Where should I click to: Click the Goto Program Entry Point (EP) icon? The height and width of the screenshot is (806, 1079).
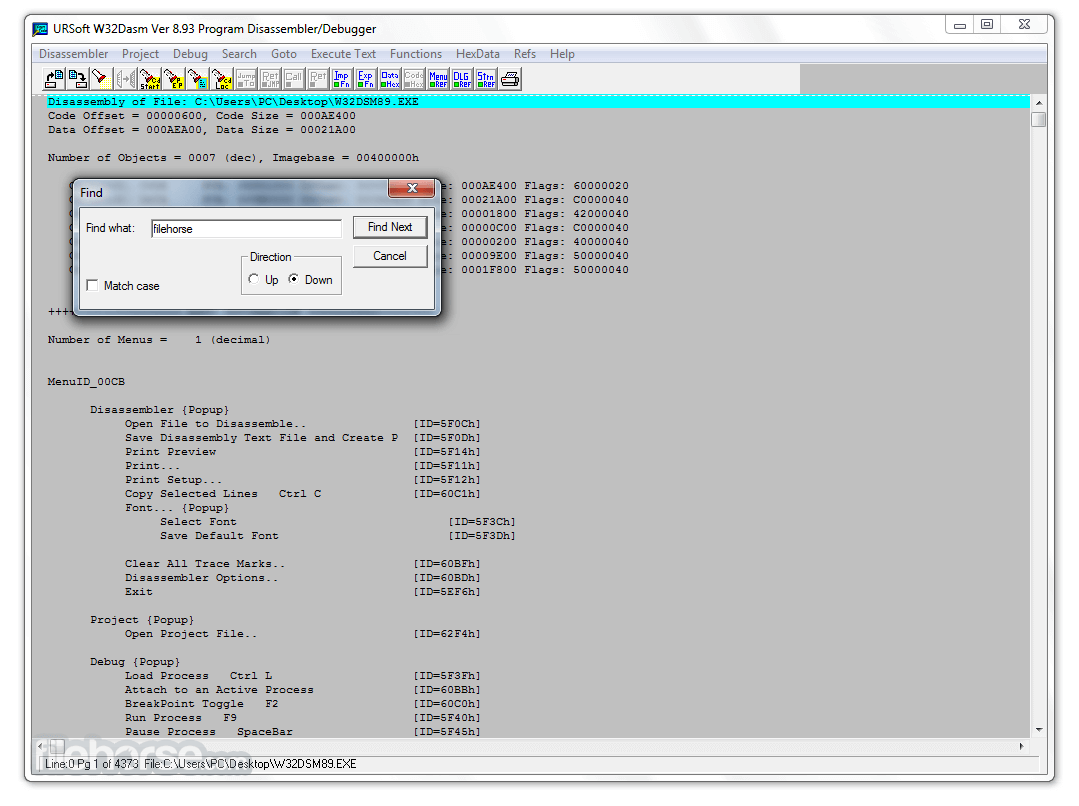[x=174, y=79]
